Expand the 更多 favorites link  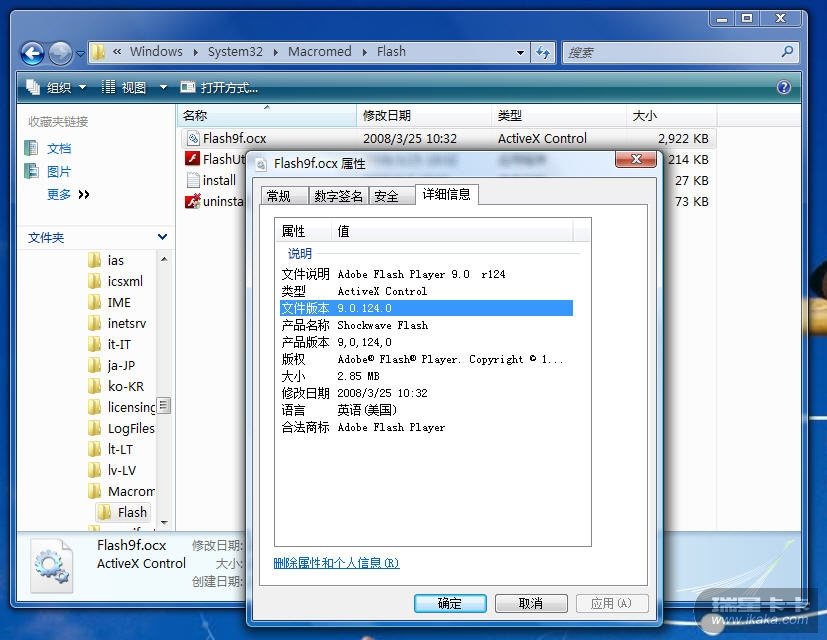coord(68,195)
